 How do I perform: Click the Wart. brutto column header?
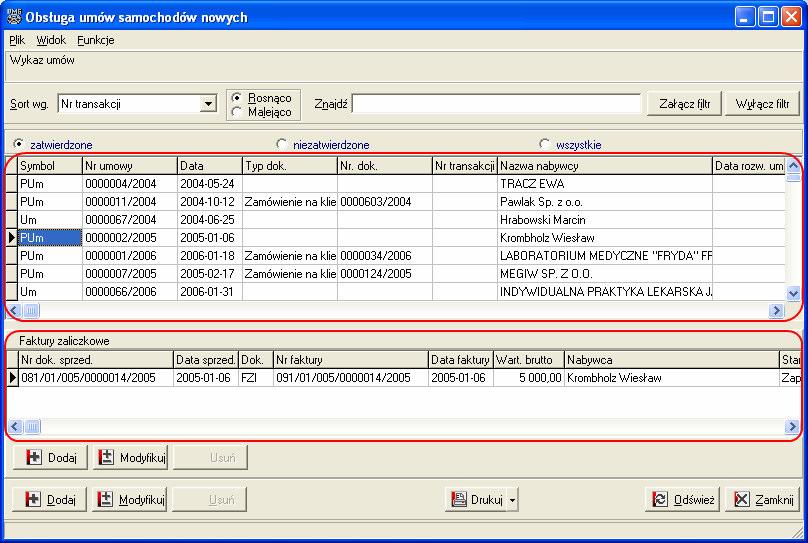(x=529, y=360)
